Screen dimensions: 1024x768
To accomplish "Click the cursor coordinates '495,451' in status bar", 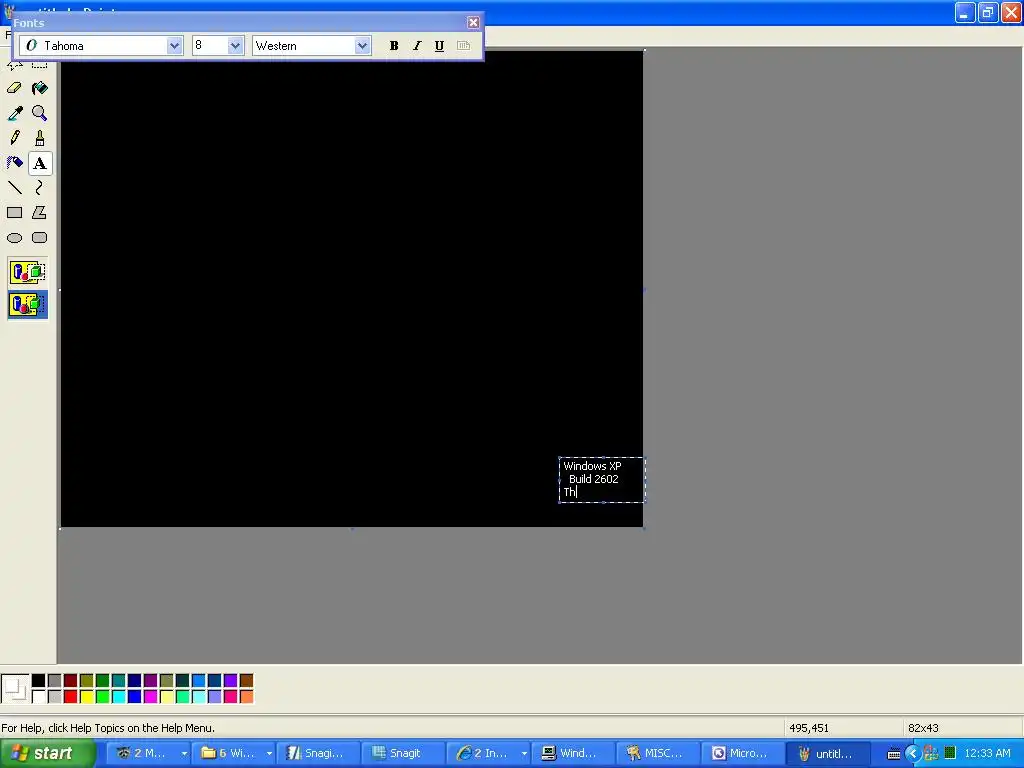I will tap(808, 728).
